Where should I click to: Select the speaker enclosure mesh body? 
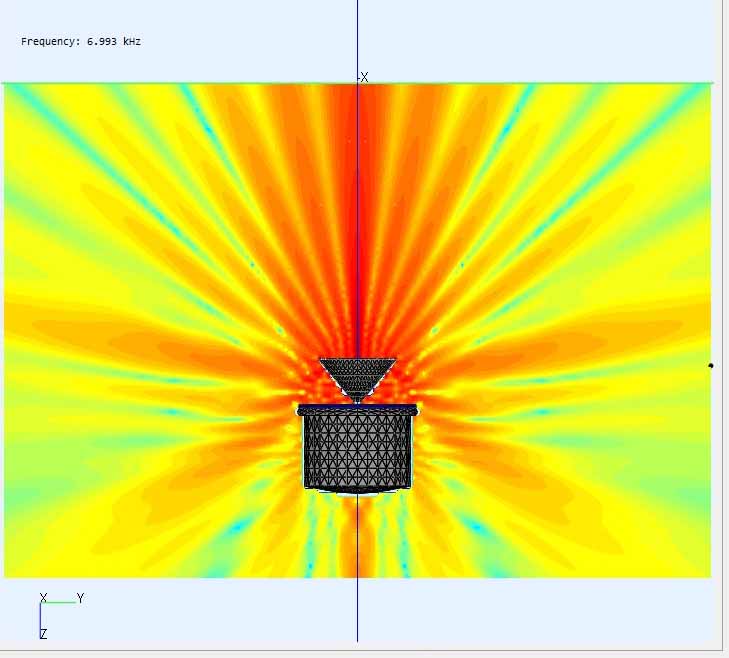357,448
